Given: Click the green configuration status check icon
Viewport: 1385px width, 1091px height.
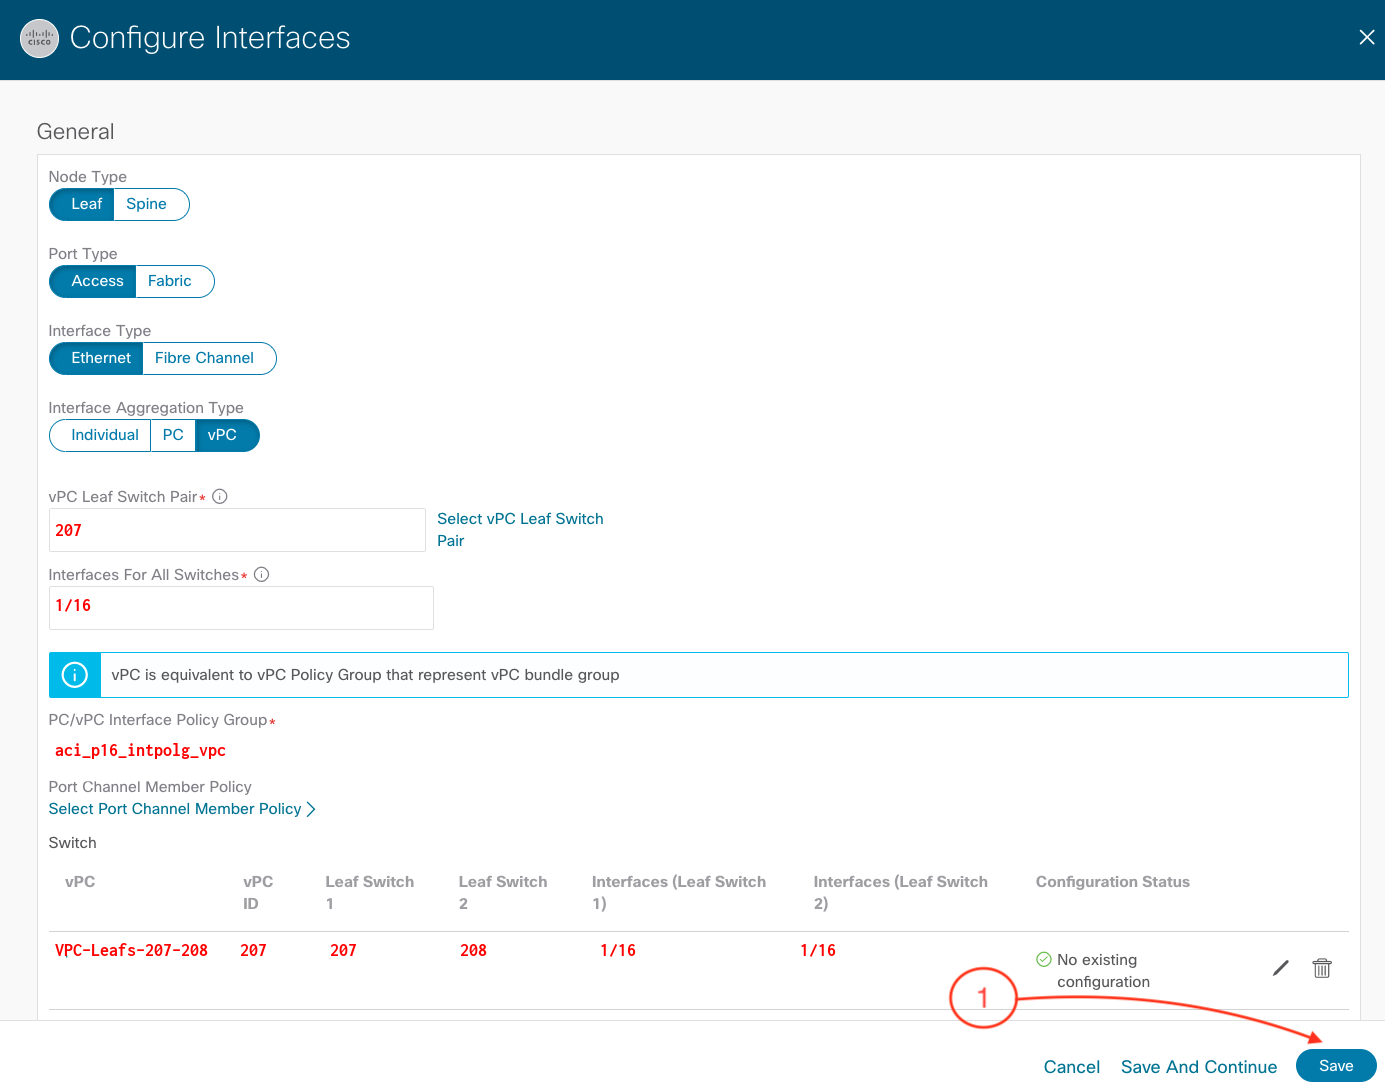Looking at the screenshot, I should pyautogui.click(x=1044, y=960).
